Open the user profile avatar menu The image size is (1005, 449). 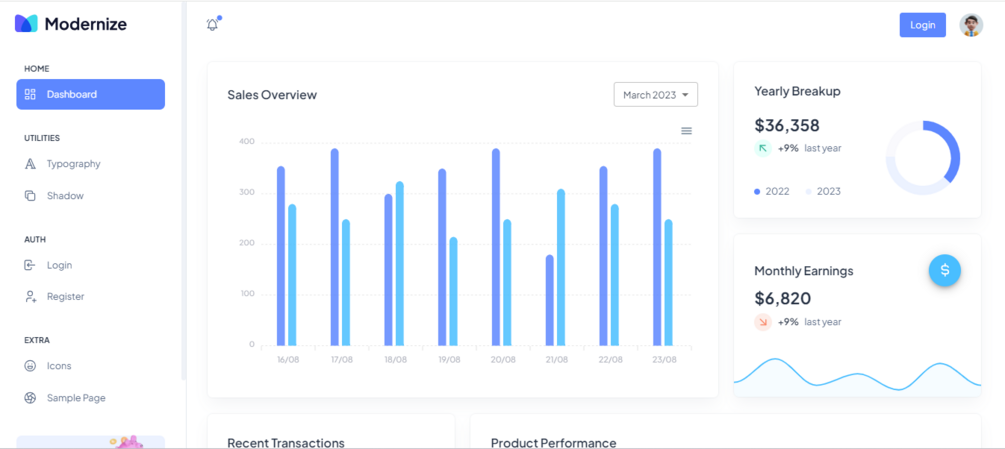click(x=970, y=25)
